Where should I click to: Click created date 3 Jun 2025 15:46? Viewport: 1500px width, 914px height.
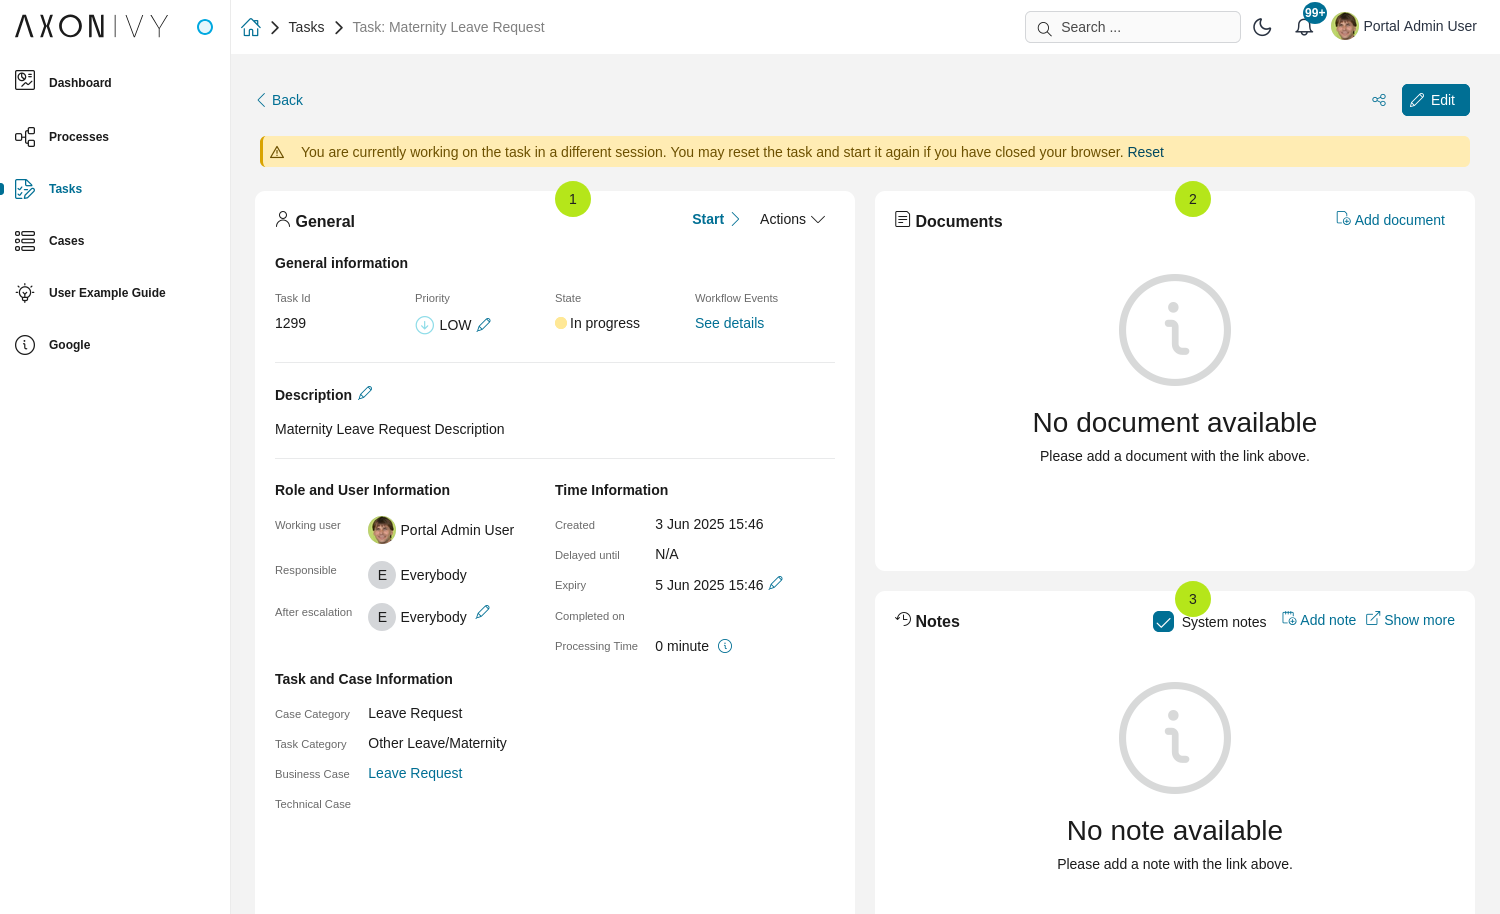point(709,524)
